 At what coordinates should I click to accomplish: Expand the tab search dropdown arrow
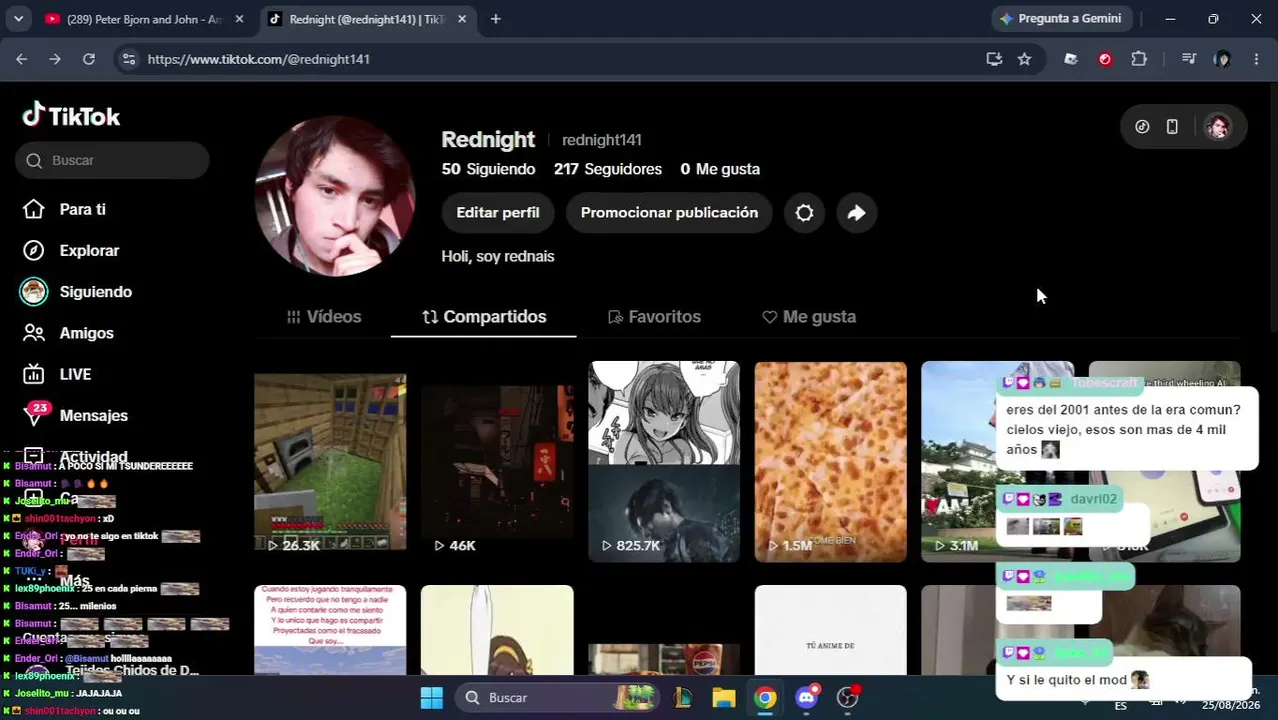click(x=18, y=19)
